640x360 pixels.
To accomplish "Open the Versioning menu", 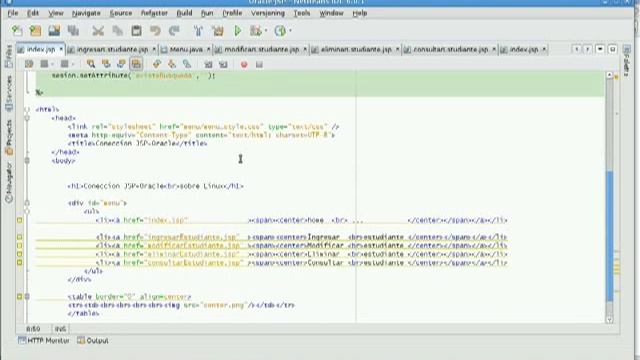I will click(268, 13).
